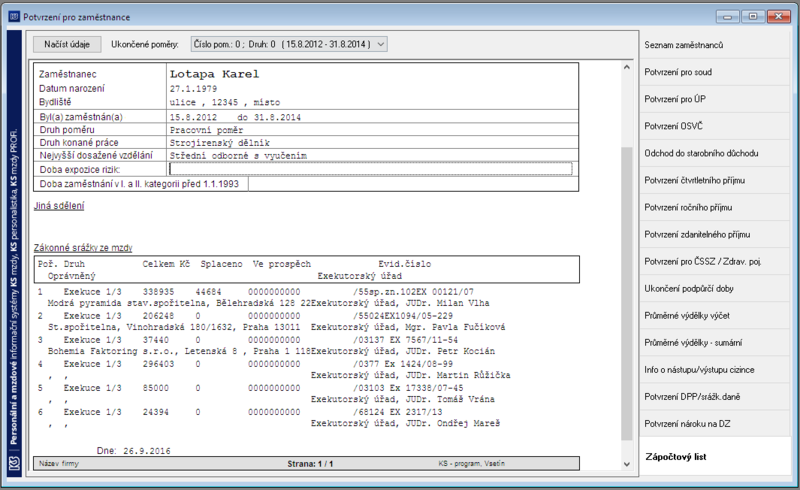Screen dimensions: 800x490
Task: Select Potvrzení pro ÚP
Action: click(x=714, y=99)
